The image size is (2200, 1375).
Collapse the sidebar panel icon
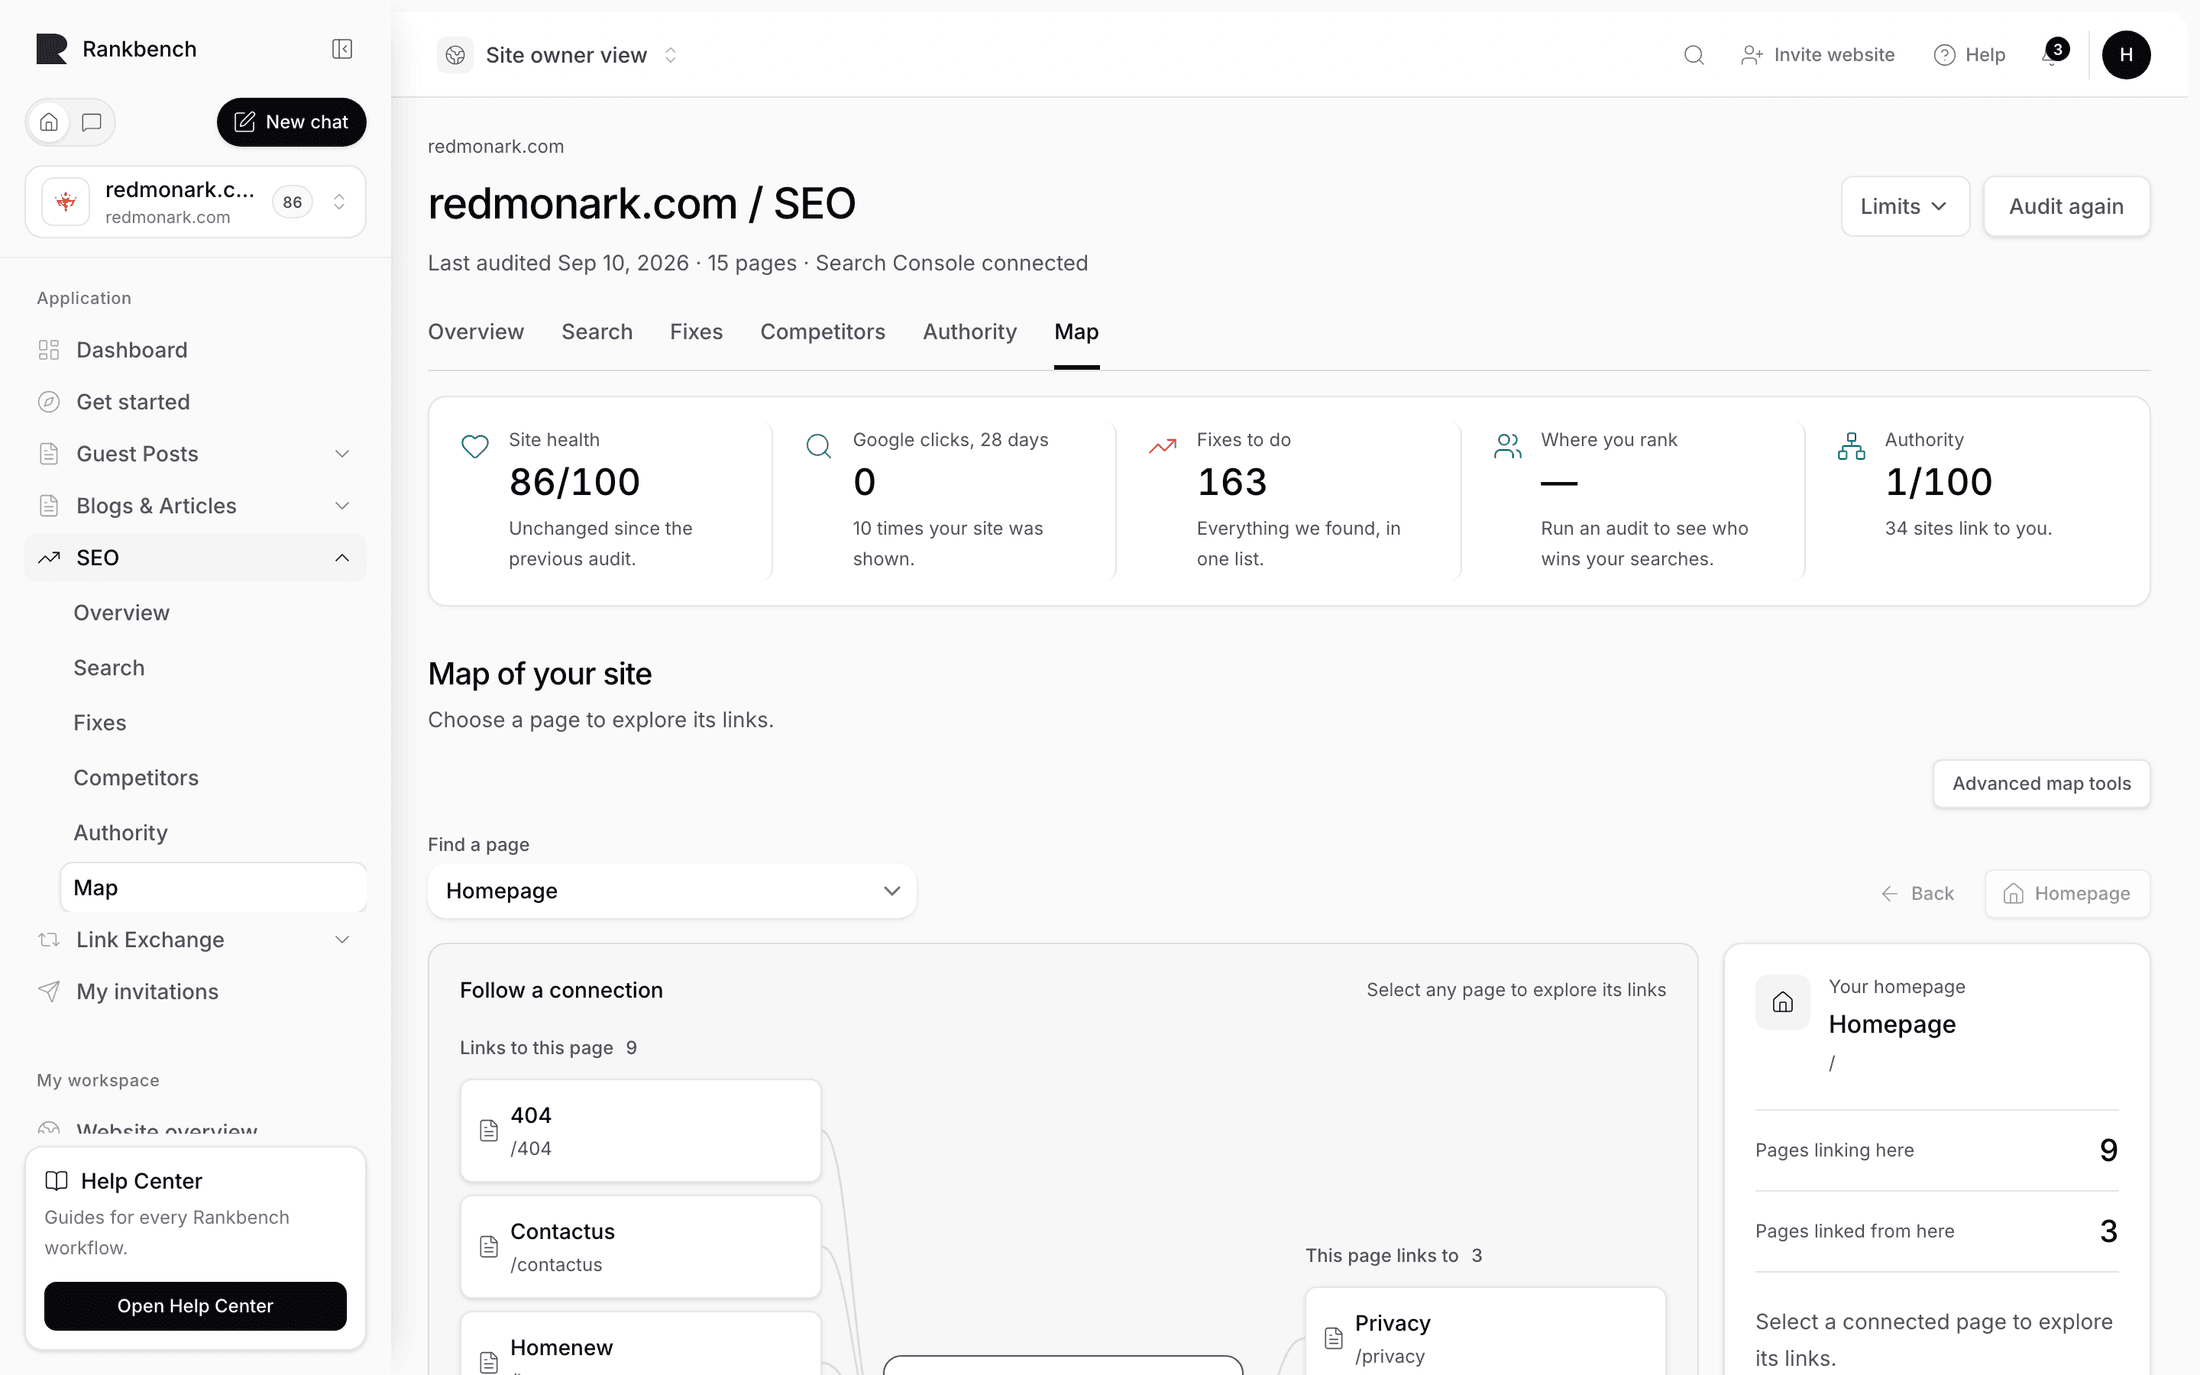[x=342, y=49]
